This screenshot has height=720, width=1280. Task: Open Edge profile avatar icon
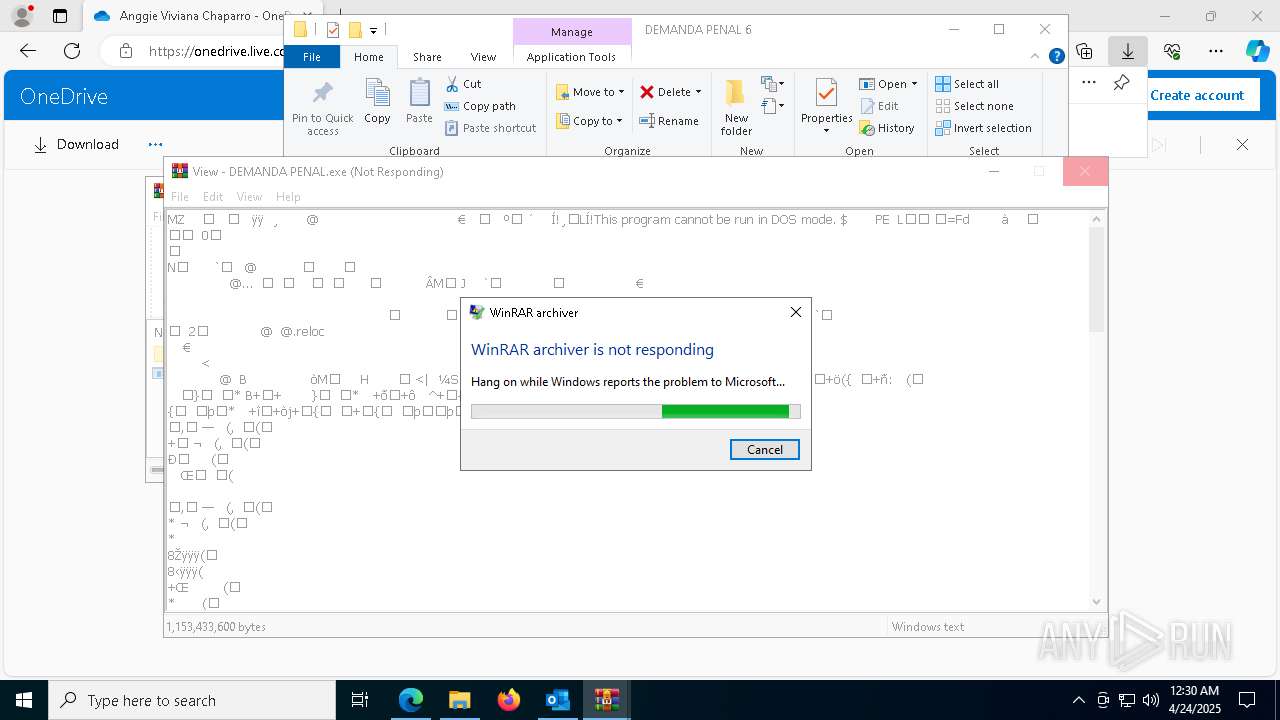click(x=21, y=16)
